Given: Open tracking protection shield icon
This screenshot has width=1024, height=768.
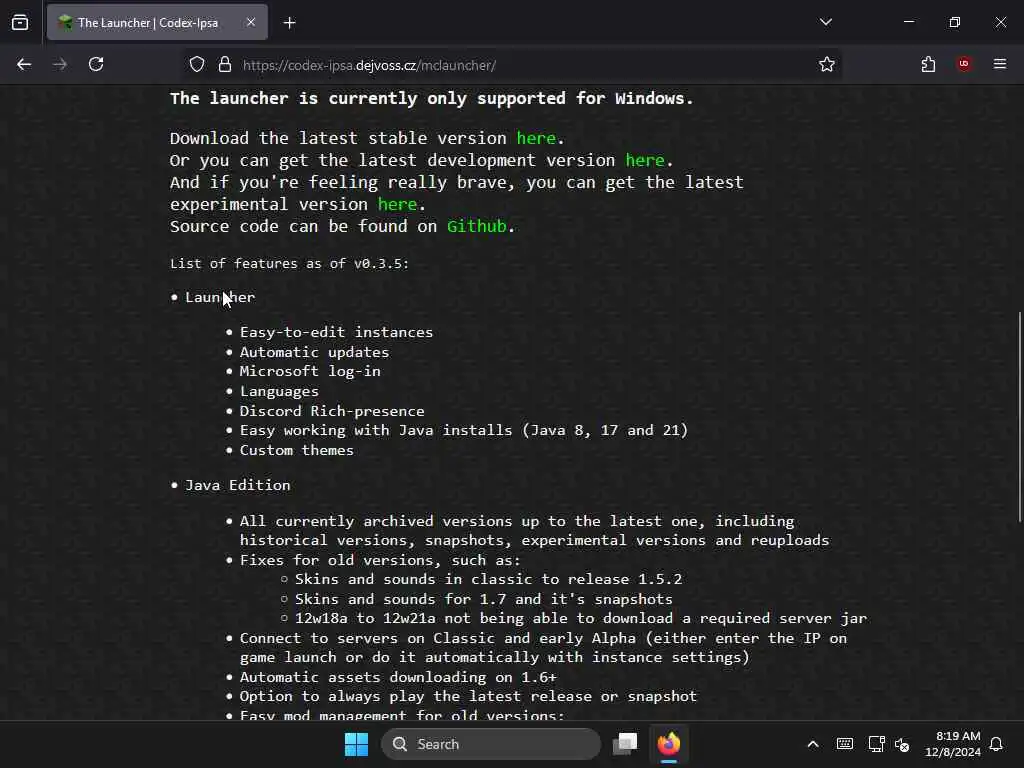Looking at the screenshot, I should 197,65.
